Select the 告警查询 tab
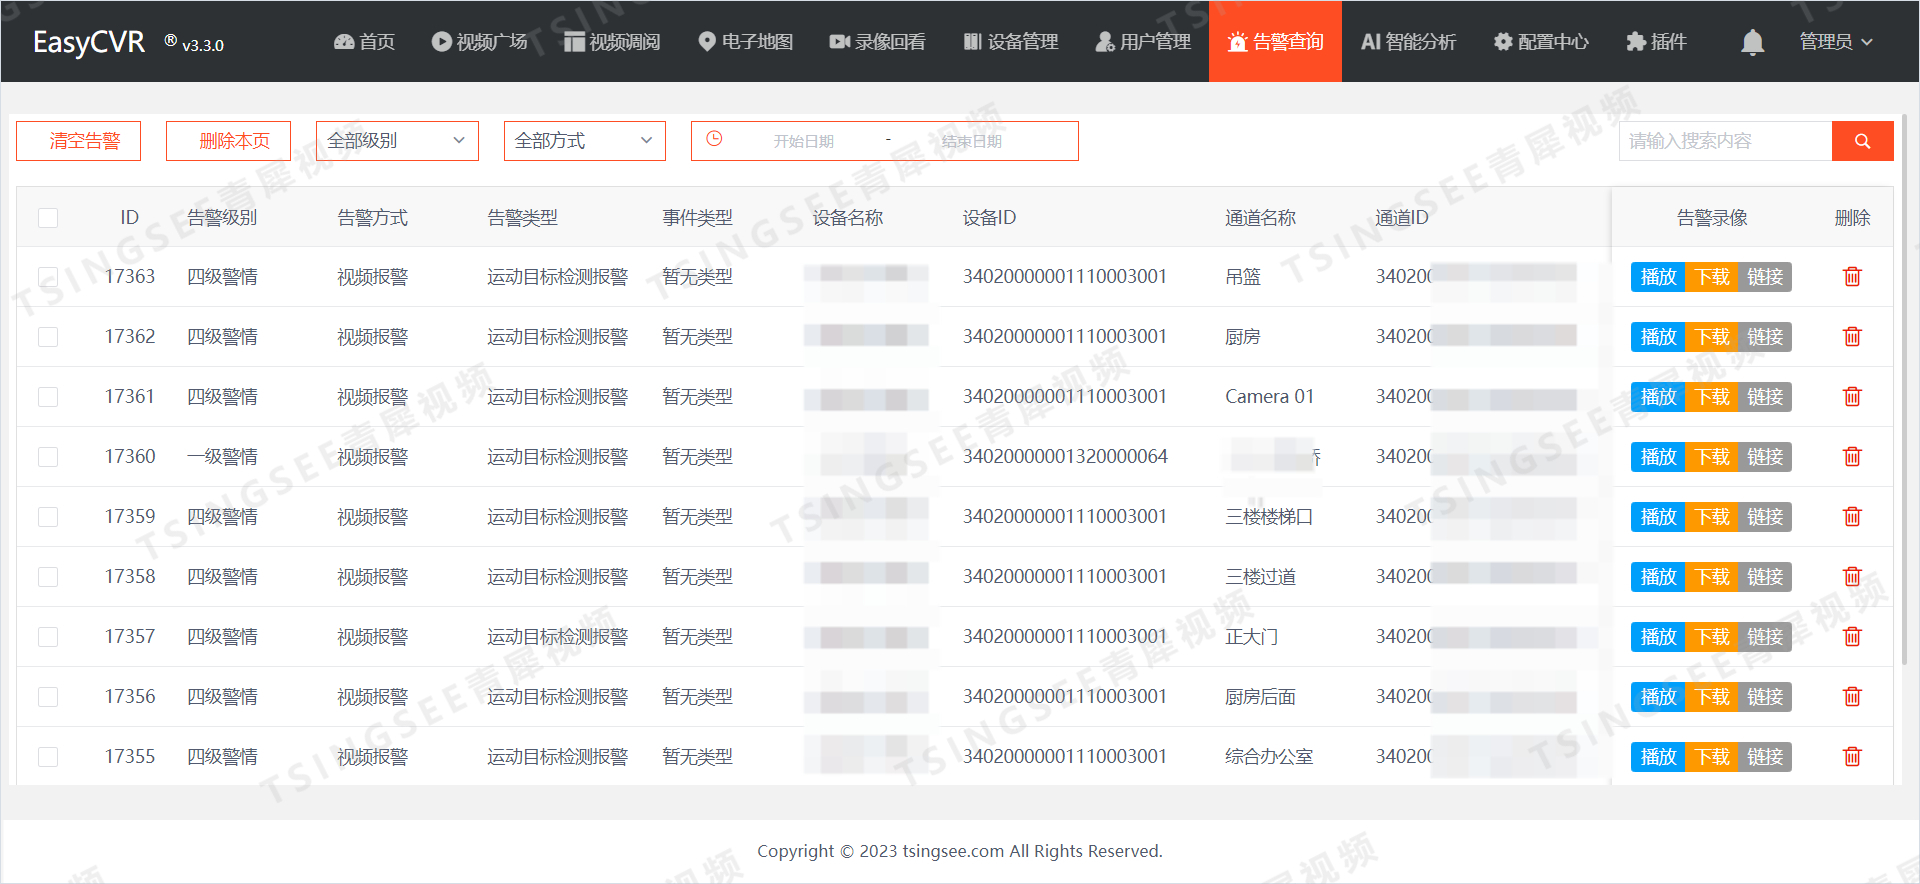 (1275, 42)
